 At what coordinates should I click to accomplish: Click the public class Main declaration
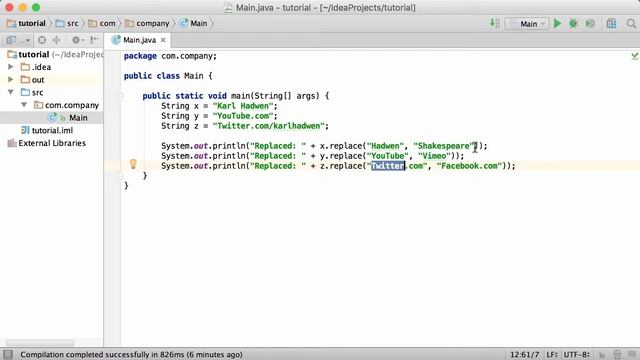pyautogui.click(x=168, y=76)
